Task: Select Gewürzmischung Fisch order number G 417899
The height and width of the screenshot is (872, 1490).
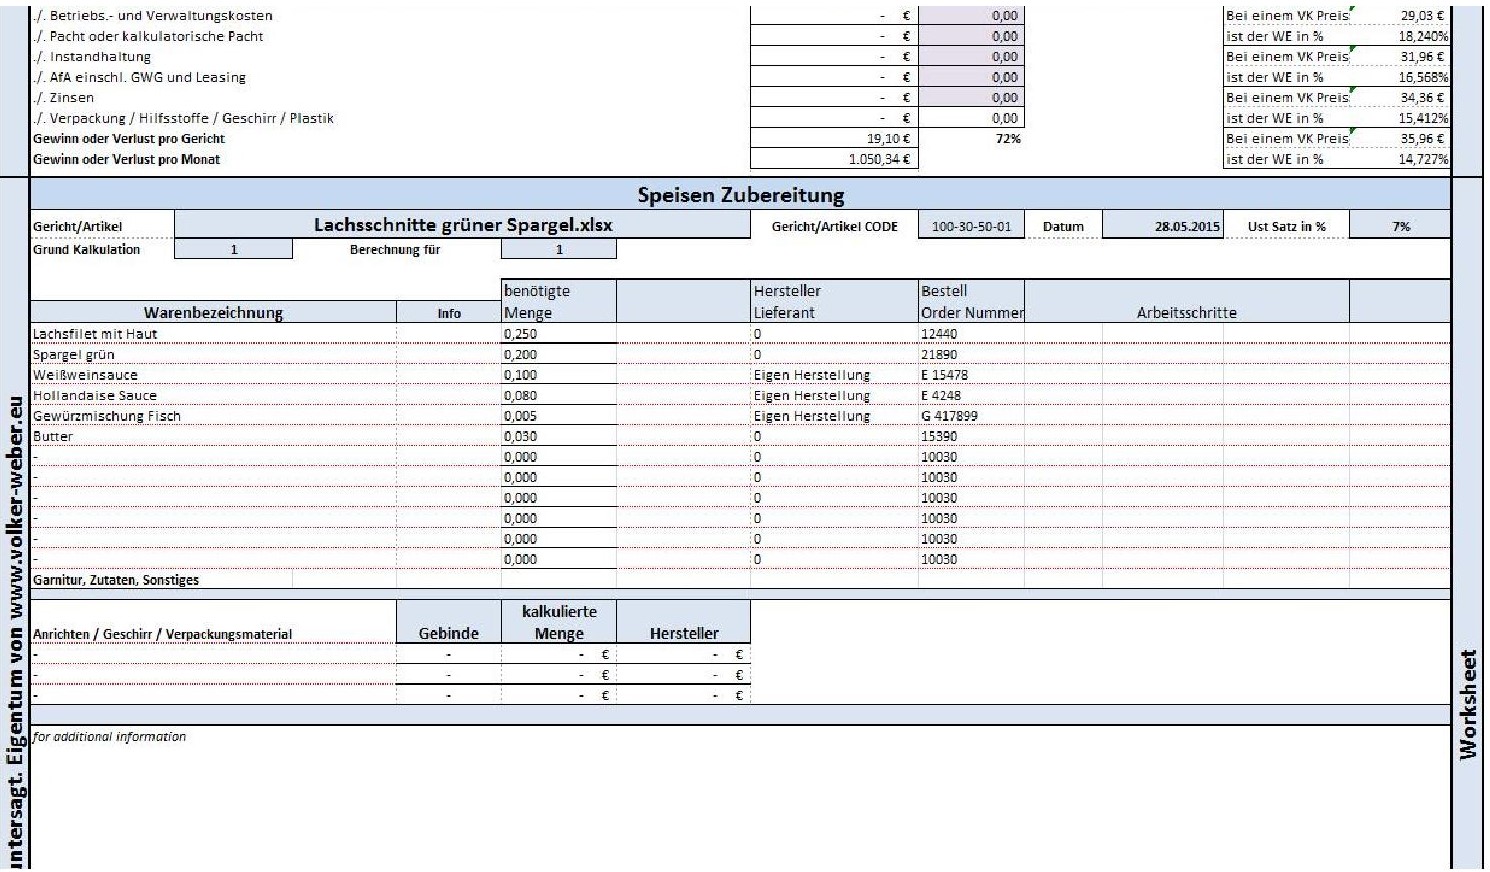Action: [x=949, y=416]
